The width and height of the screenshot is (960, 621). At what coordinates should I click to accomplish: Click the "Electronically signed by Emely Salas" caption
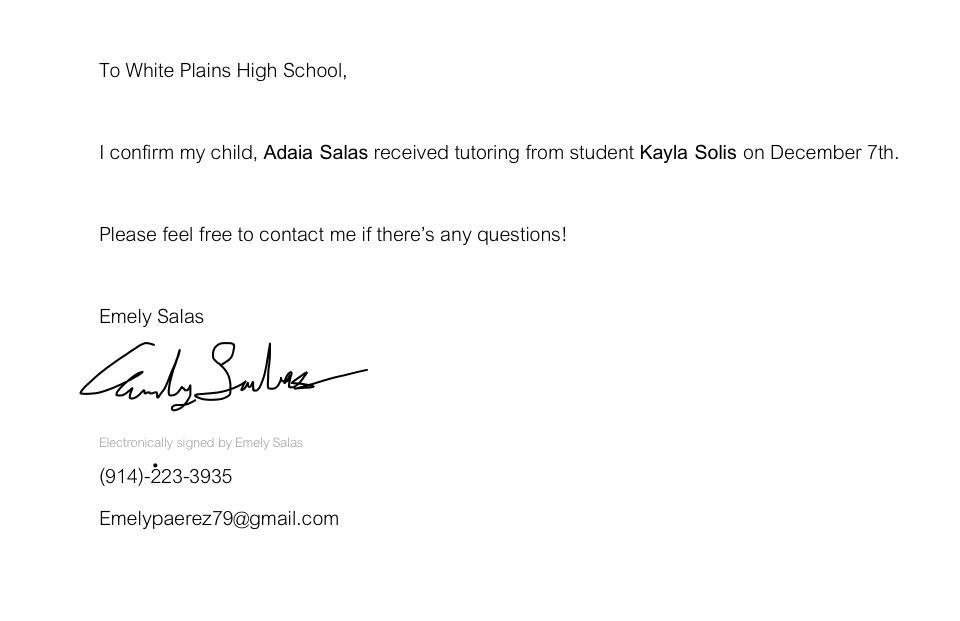pos(201,442)
